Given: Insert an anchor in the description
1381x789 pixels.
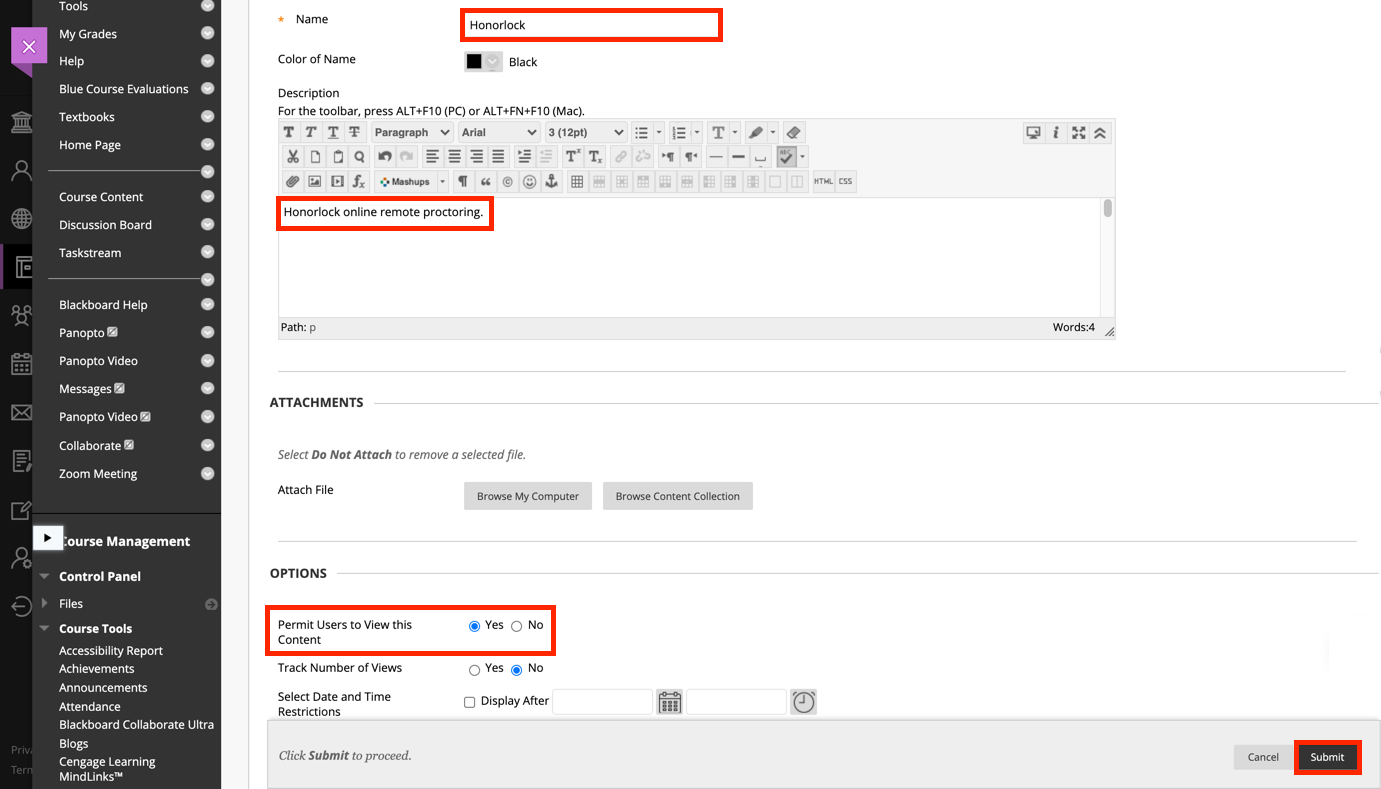Looking at the screenshot, I should pos(550,182).
